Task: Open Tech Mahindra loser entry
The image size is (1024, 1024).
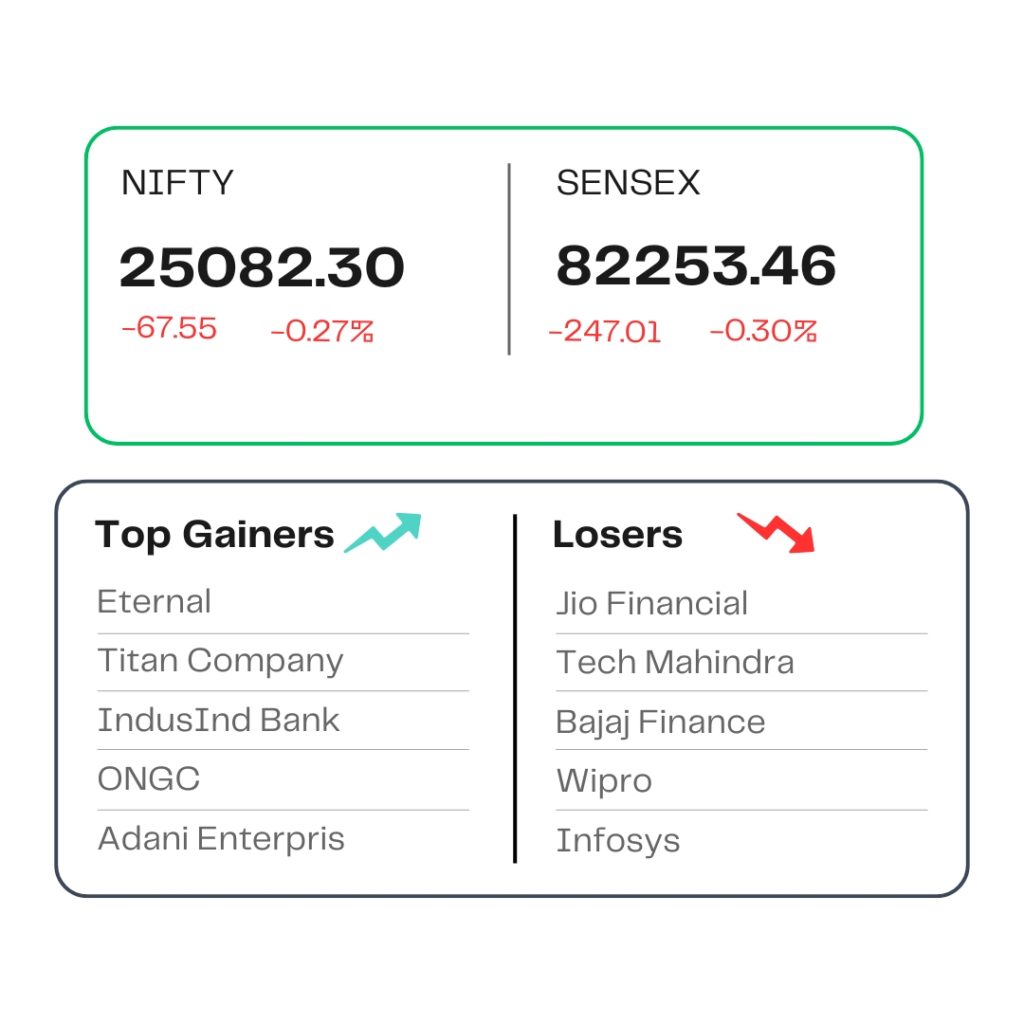Action: (675, 662)
